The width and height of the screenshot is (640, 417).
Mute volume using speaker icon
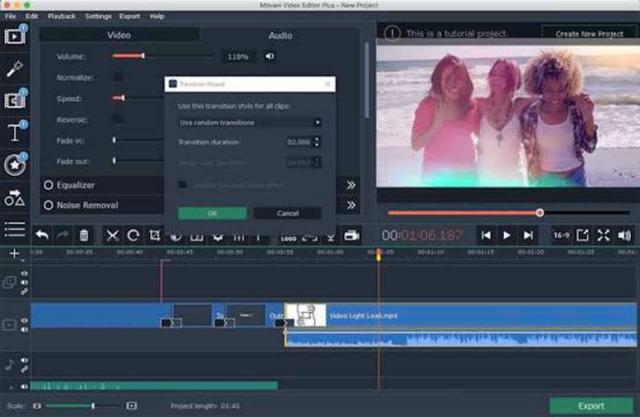click(x=270, y=56)
